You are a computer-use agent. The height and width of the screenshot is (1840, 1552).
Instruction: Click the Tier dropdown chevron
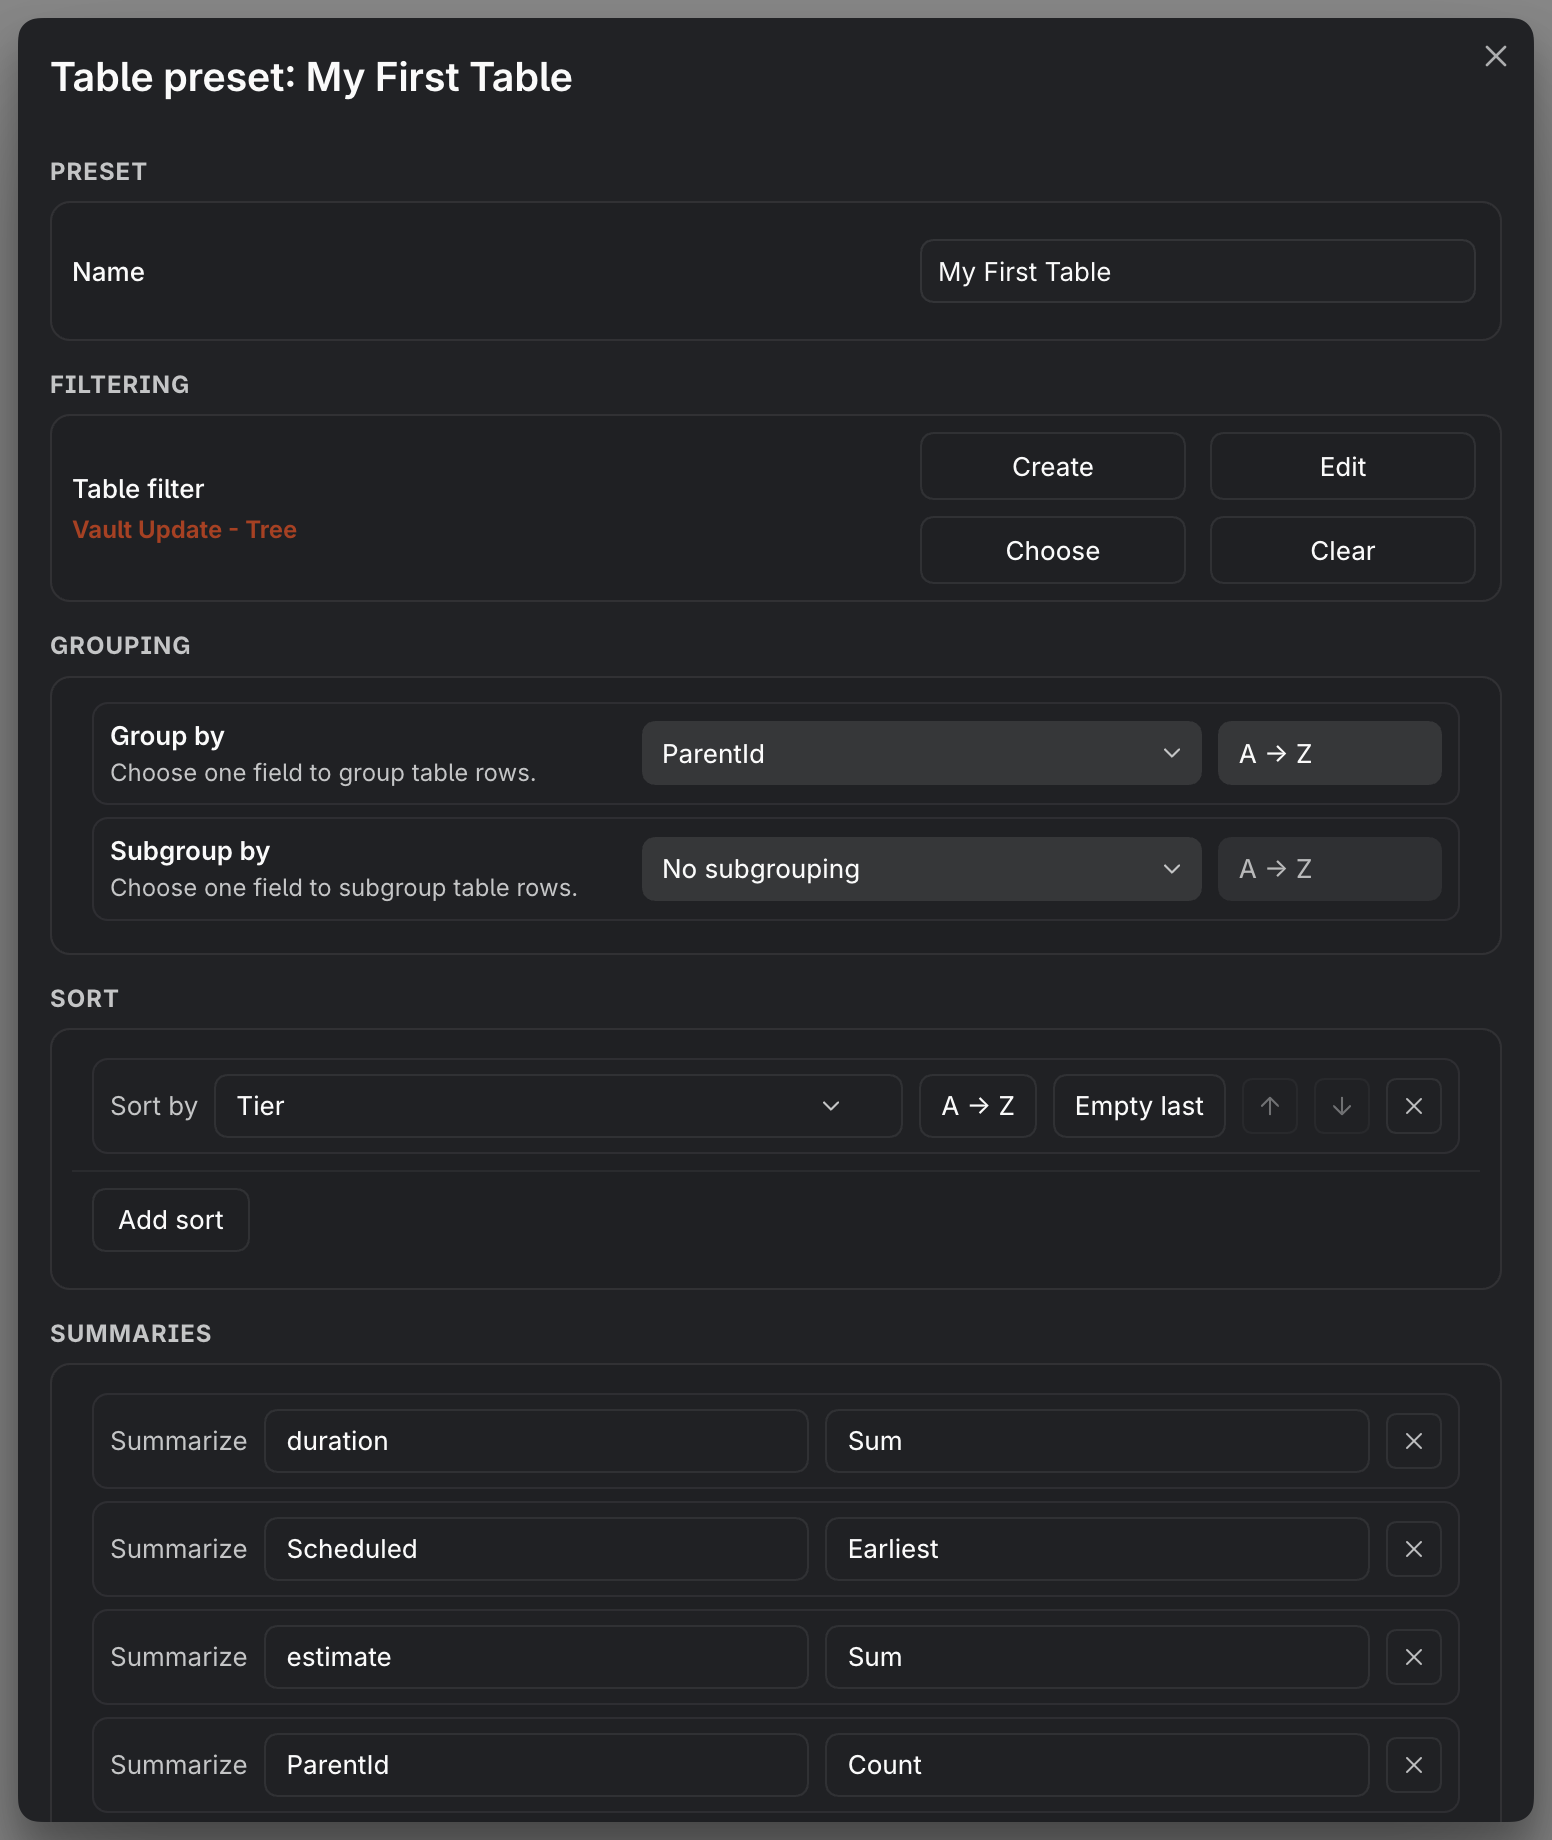click(x=830, y=1106)
